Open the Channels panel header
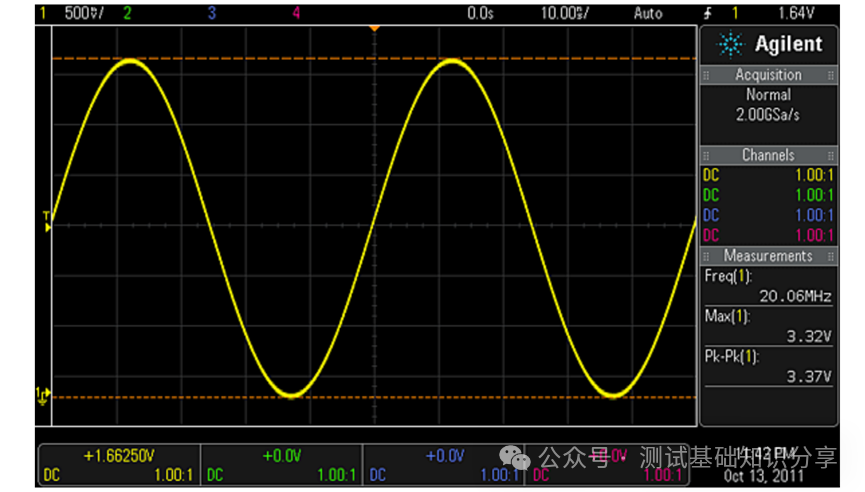Image resolution: width=865 pixels, height=492 pixels. click(x=768, y=155)
